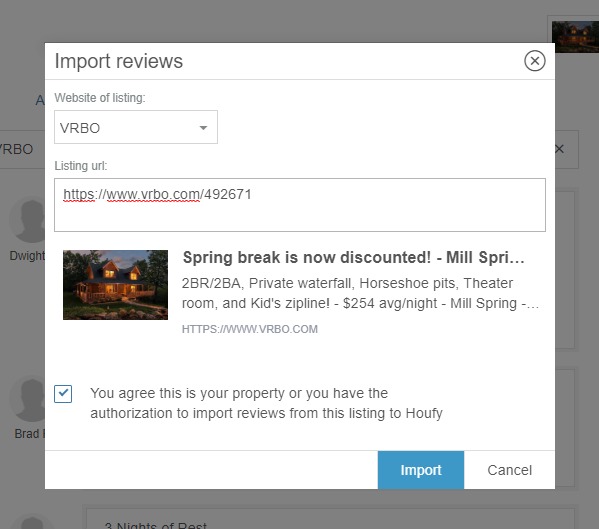Click the Listing url label
599x529 pixels.
pyautogui.click(x=81, y=166)
